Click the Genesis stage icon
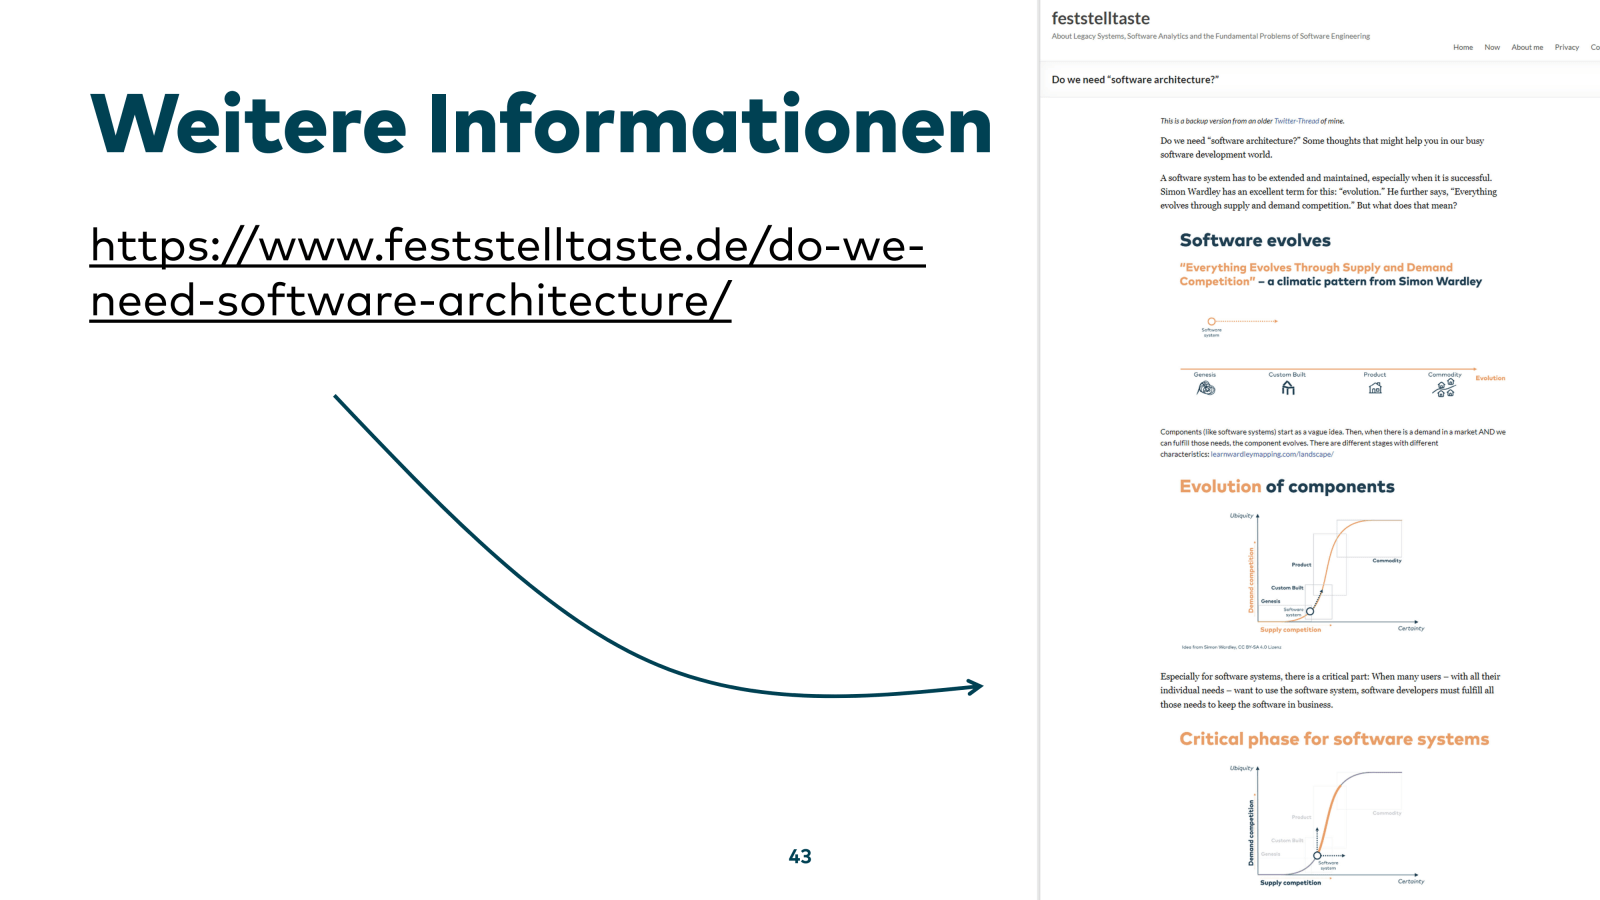 1206,388
